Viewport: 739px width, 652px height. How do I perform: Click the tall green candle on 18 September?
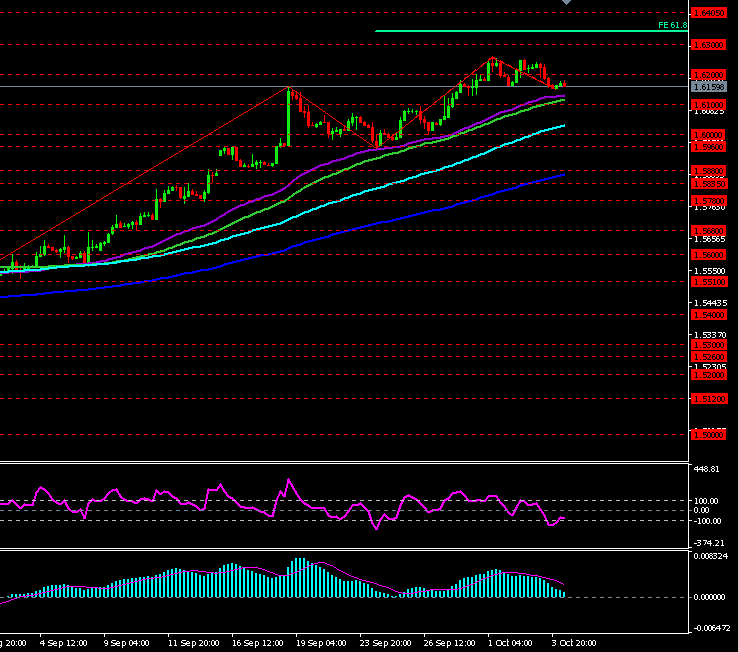[x=288, y=116]
